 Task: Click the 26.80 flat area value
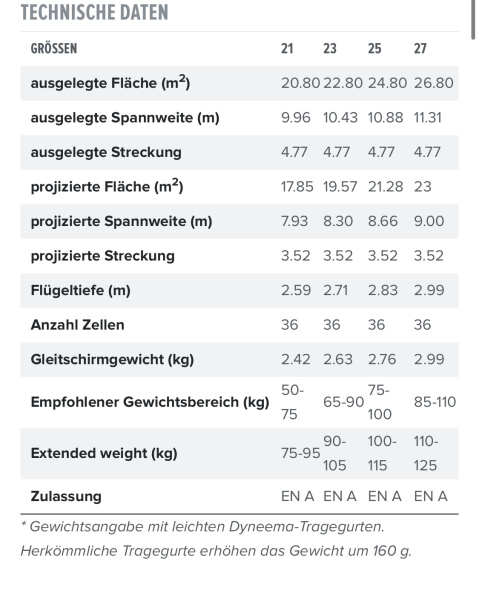coord(433,83)
